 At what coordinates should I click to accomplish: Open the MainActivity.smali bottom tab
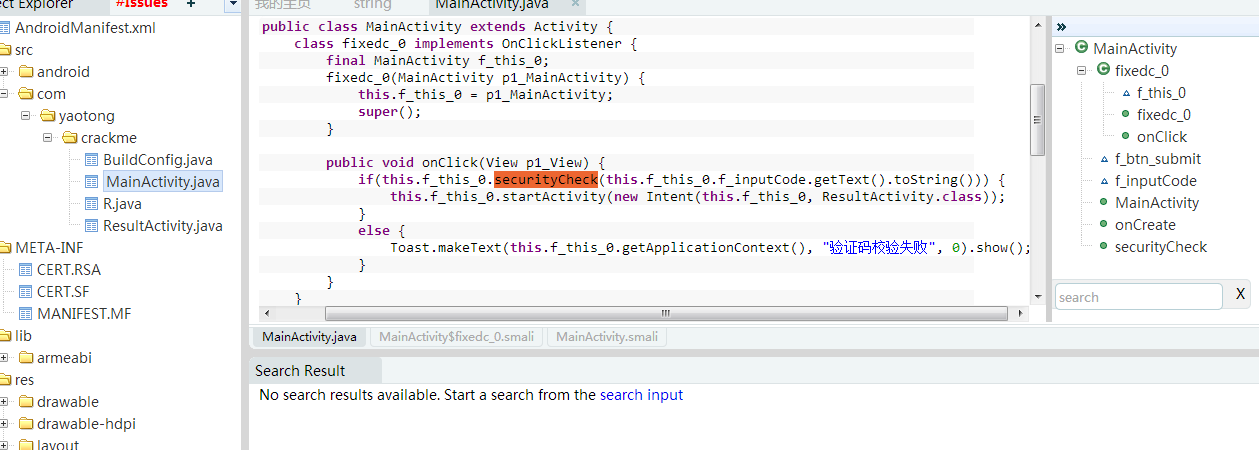coord(607,337)
